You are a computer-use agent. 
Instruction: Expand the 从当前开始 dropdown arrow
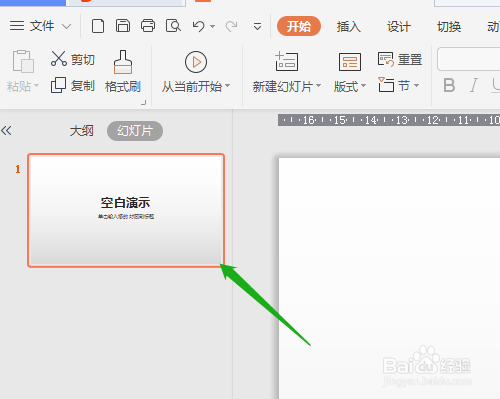coord(227,86)
